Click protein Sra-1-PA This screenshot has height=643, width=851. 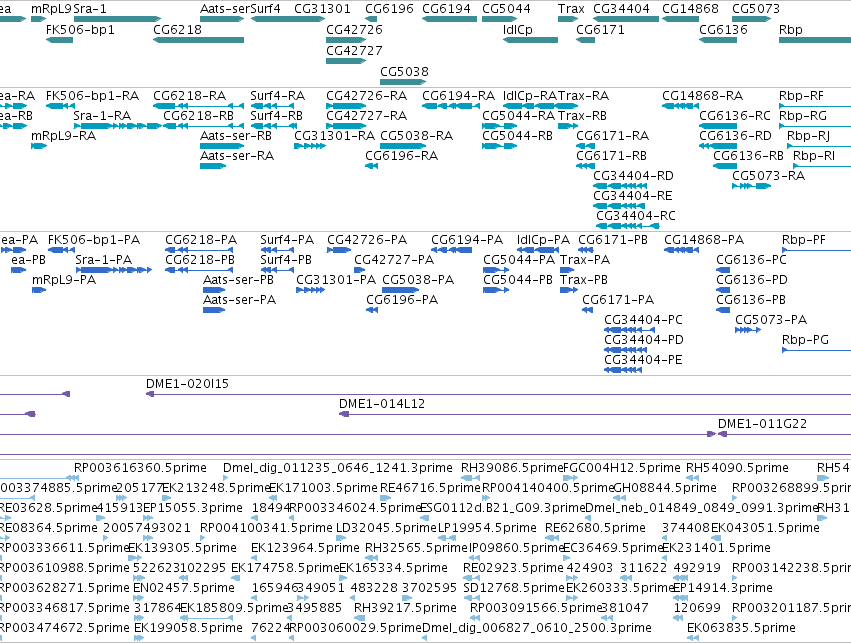[x=104, y=260]
